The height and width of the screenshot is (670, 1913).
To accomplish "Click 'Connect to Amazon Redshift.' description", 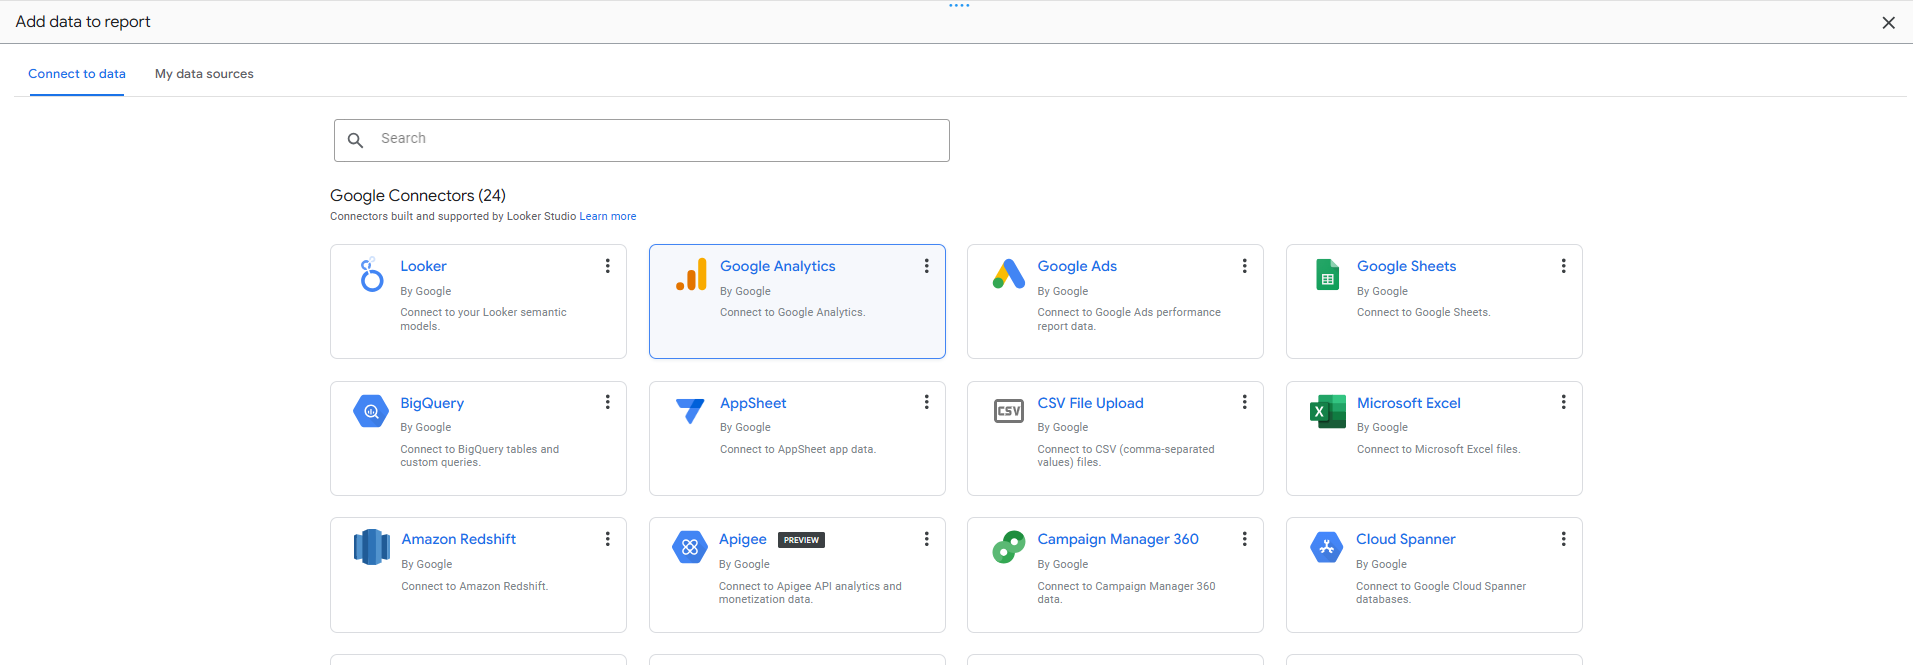I will (x=474, y=586).
